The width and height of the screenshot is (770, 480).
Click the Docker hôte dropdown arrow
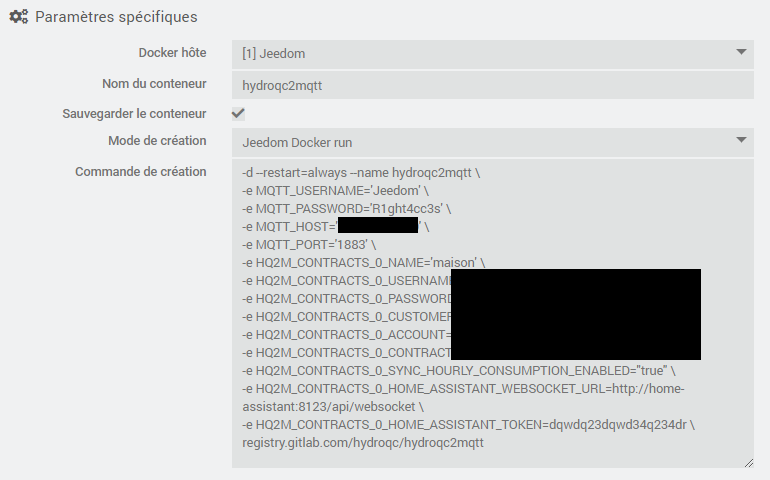(742, 52)
